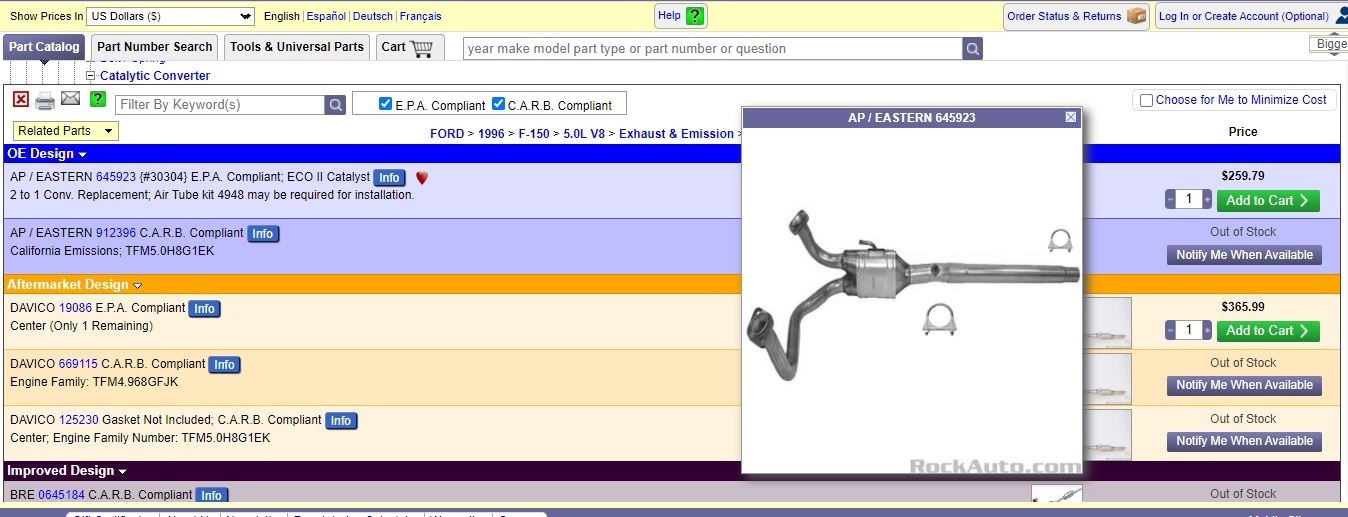Image resolution: width=1348 pixels, height=517 pixels.
Task: Open the Cart tab
Action: tap(408, 47)
